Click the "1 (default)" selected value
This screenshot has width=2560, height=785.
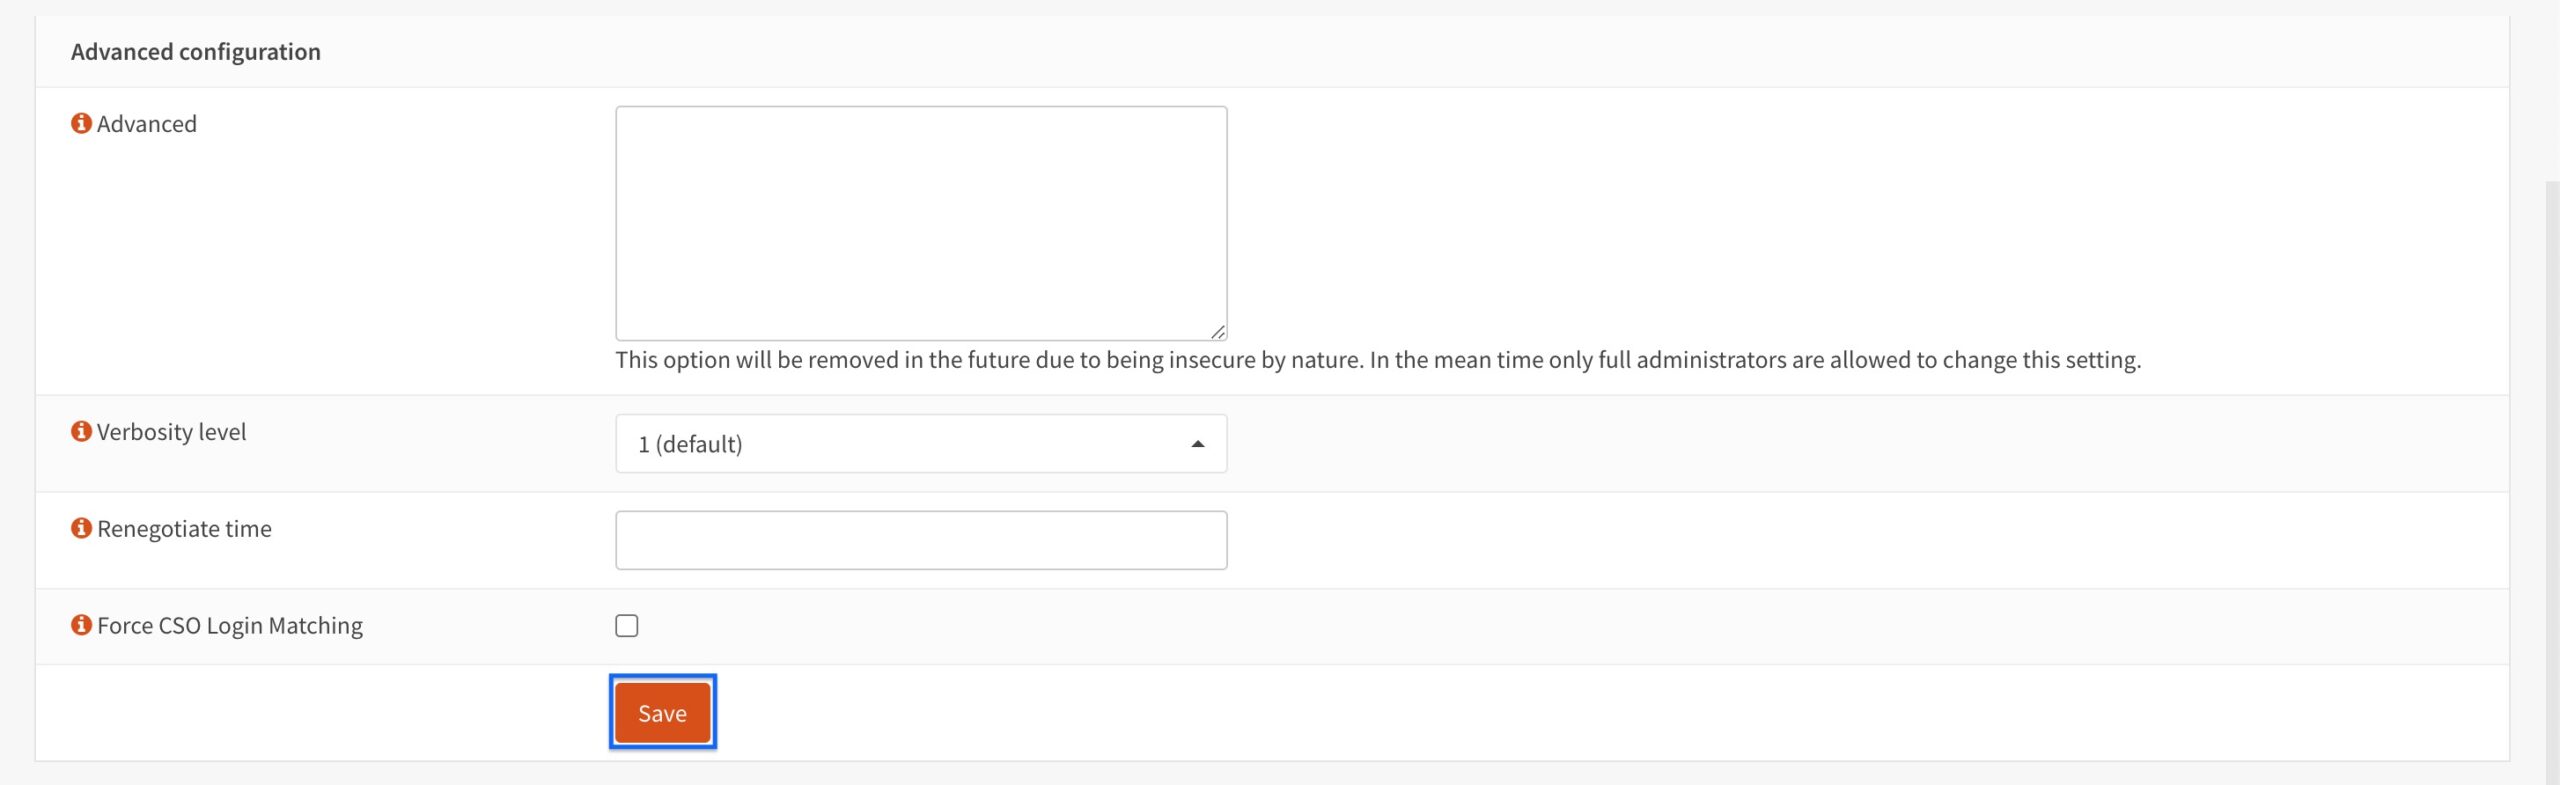click(x=690, y=444)
